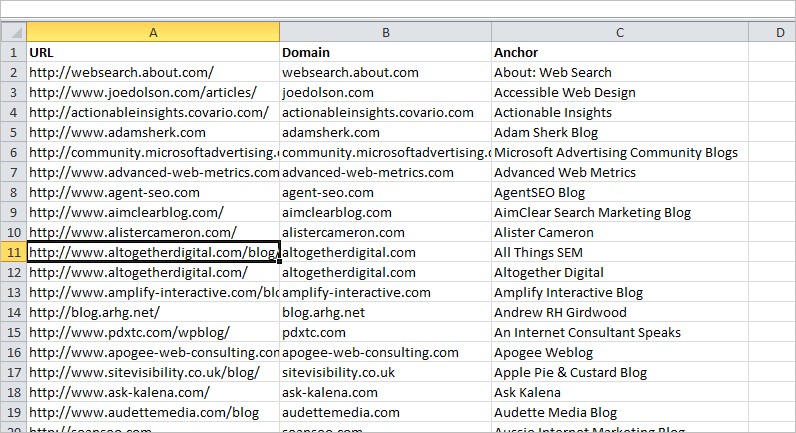Image resolution: width=796 pixels, height=433 pixels.
Task: Select column B header
Action: [x=385, y=32]
